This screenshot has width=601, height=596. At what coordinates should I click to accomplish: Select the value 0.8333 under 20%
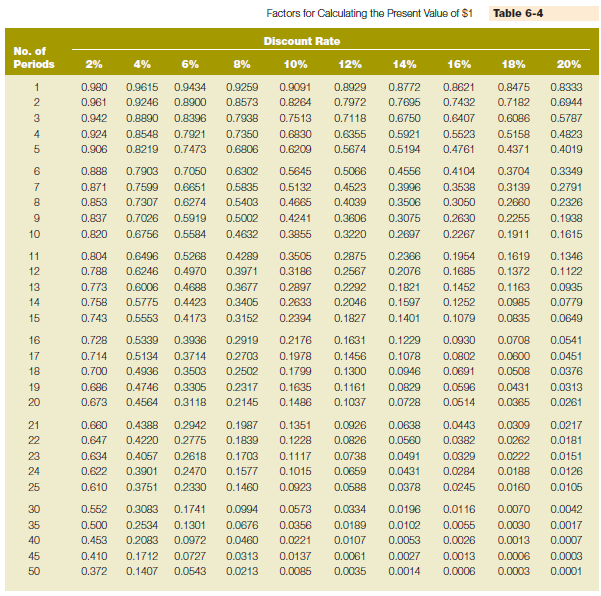coord(567,87)
